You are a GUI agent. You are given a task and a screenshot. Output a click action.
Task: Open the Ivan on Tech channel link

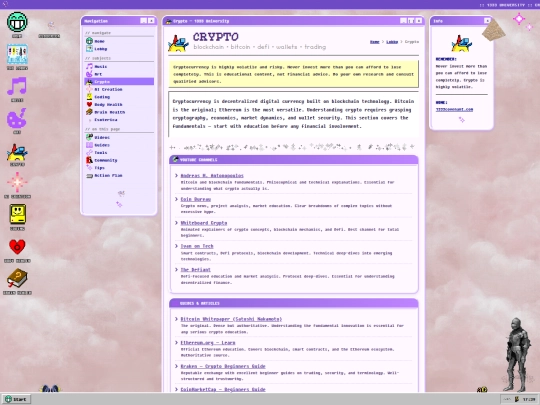197,246
